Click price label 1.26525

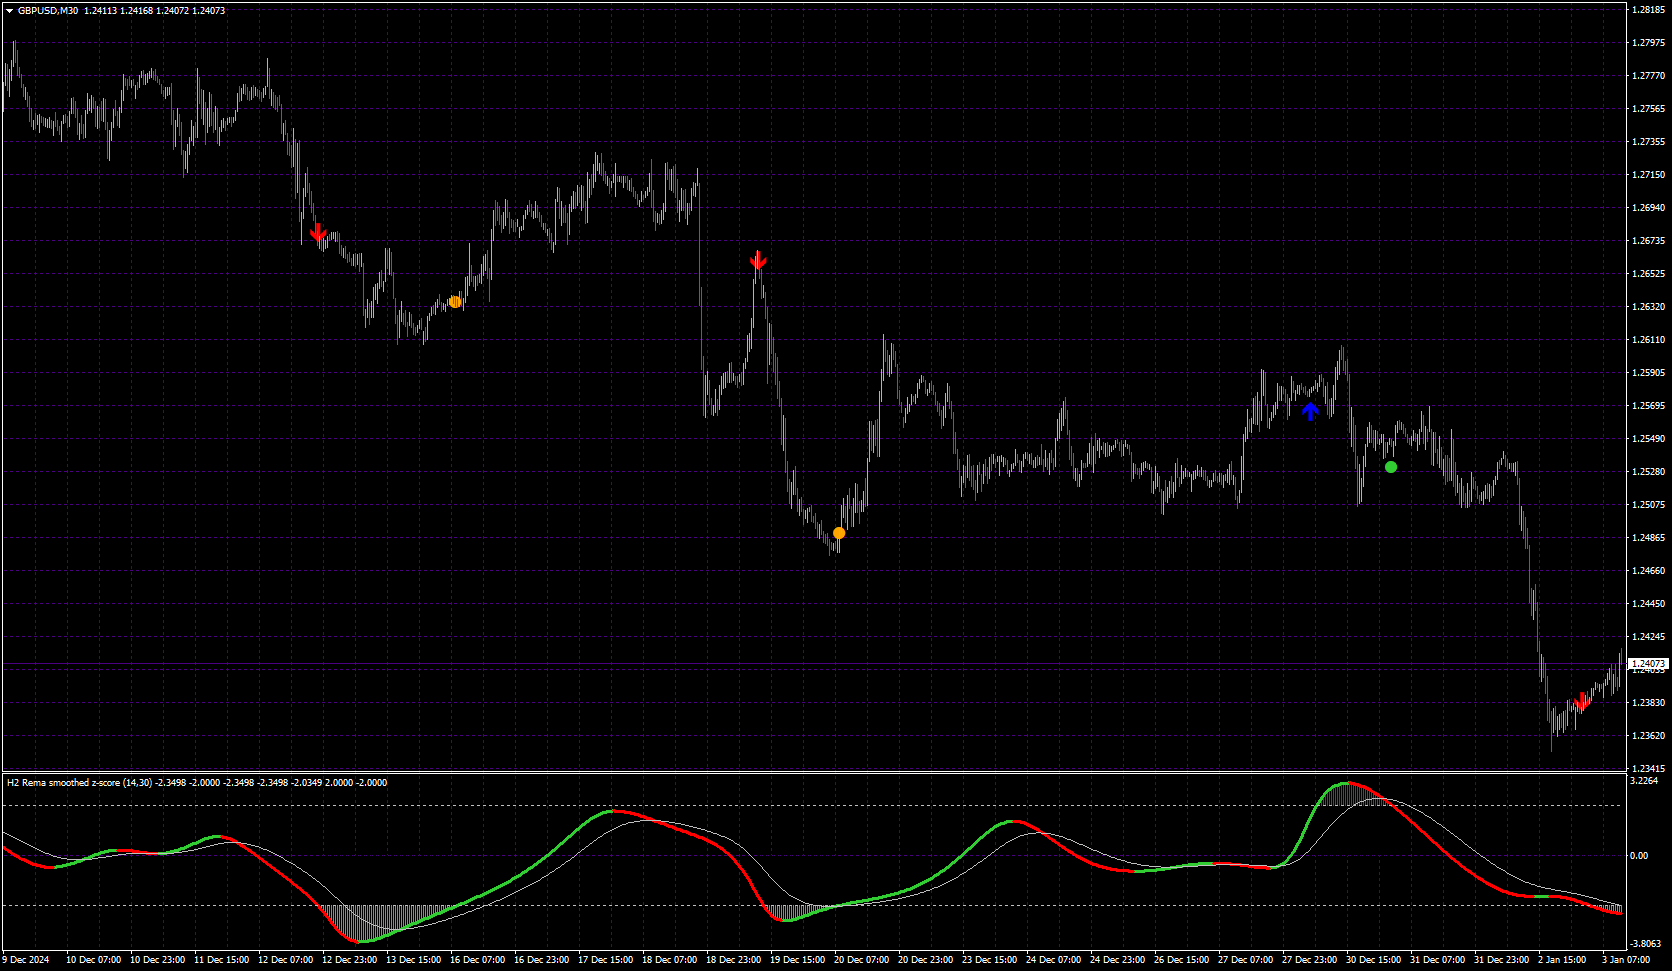1648,274
